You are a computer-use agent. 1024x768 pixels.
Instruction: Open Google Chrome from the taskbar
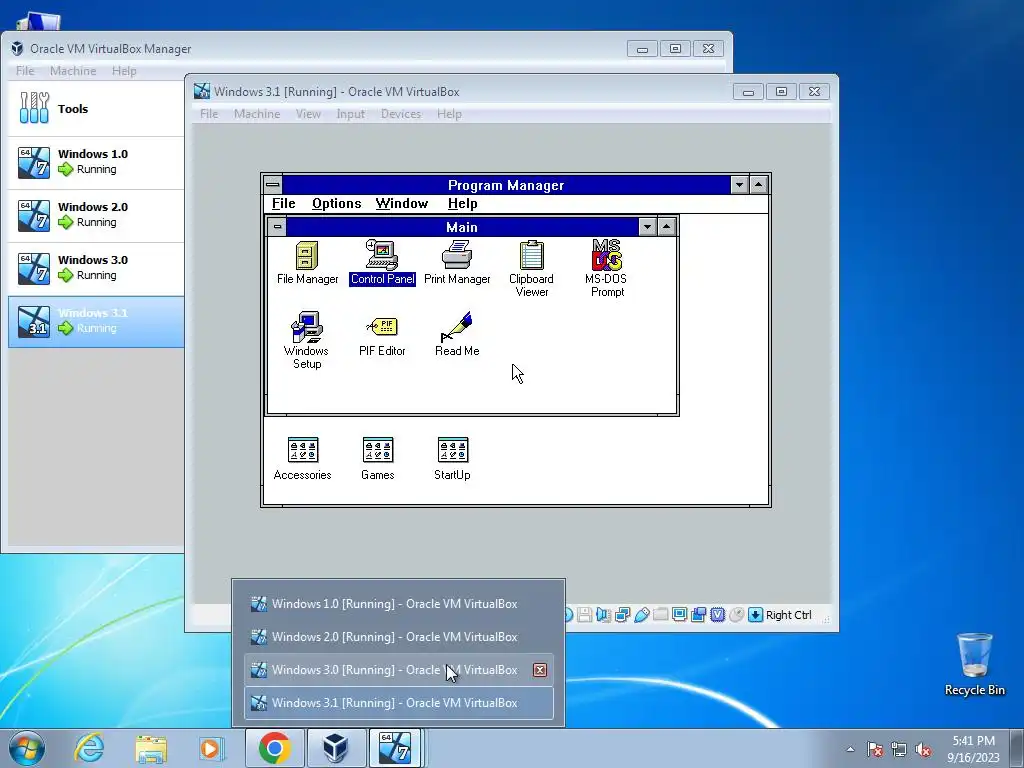274,748
